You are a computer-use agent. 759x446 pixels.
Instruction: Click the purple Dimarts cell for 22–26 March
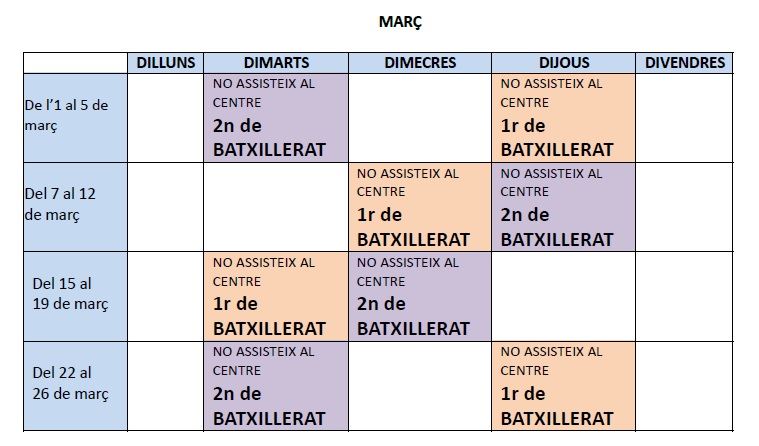point(276,385)
